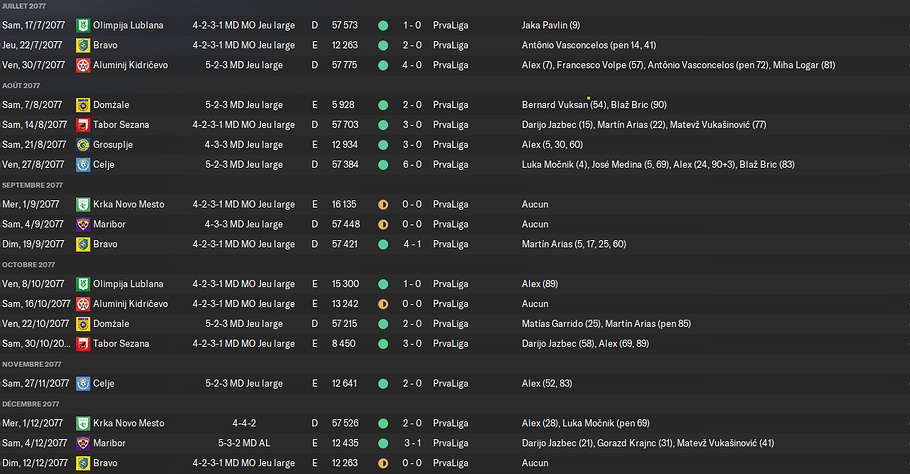Click the orange draw indicator for Maribor 0-0
This screenshot has height=474, width=910.
pos(383,224)
